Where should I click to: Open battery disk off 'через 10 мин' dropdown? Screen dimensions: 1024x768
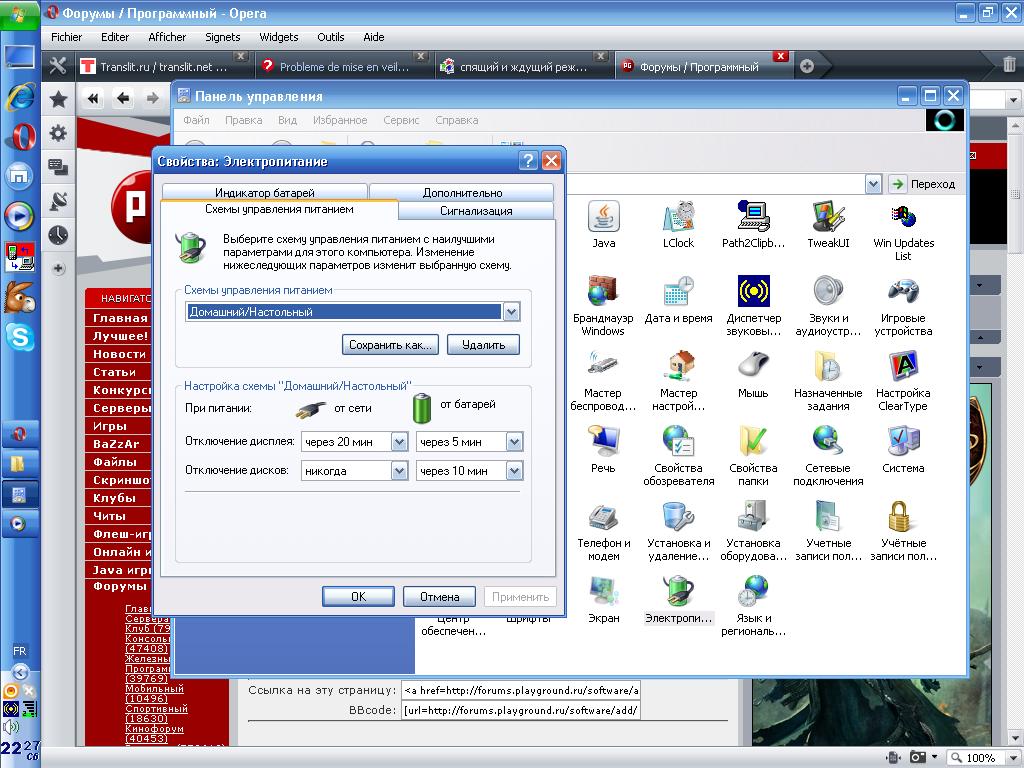[x=514, y=470]
